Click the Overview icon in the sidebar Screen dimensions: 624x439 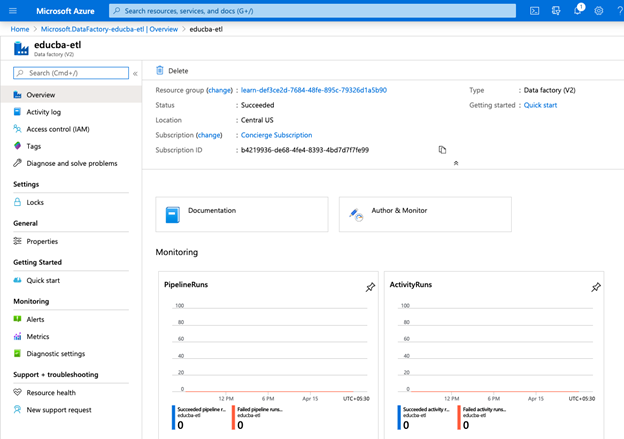(17, 95)
